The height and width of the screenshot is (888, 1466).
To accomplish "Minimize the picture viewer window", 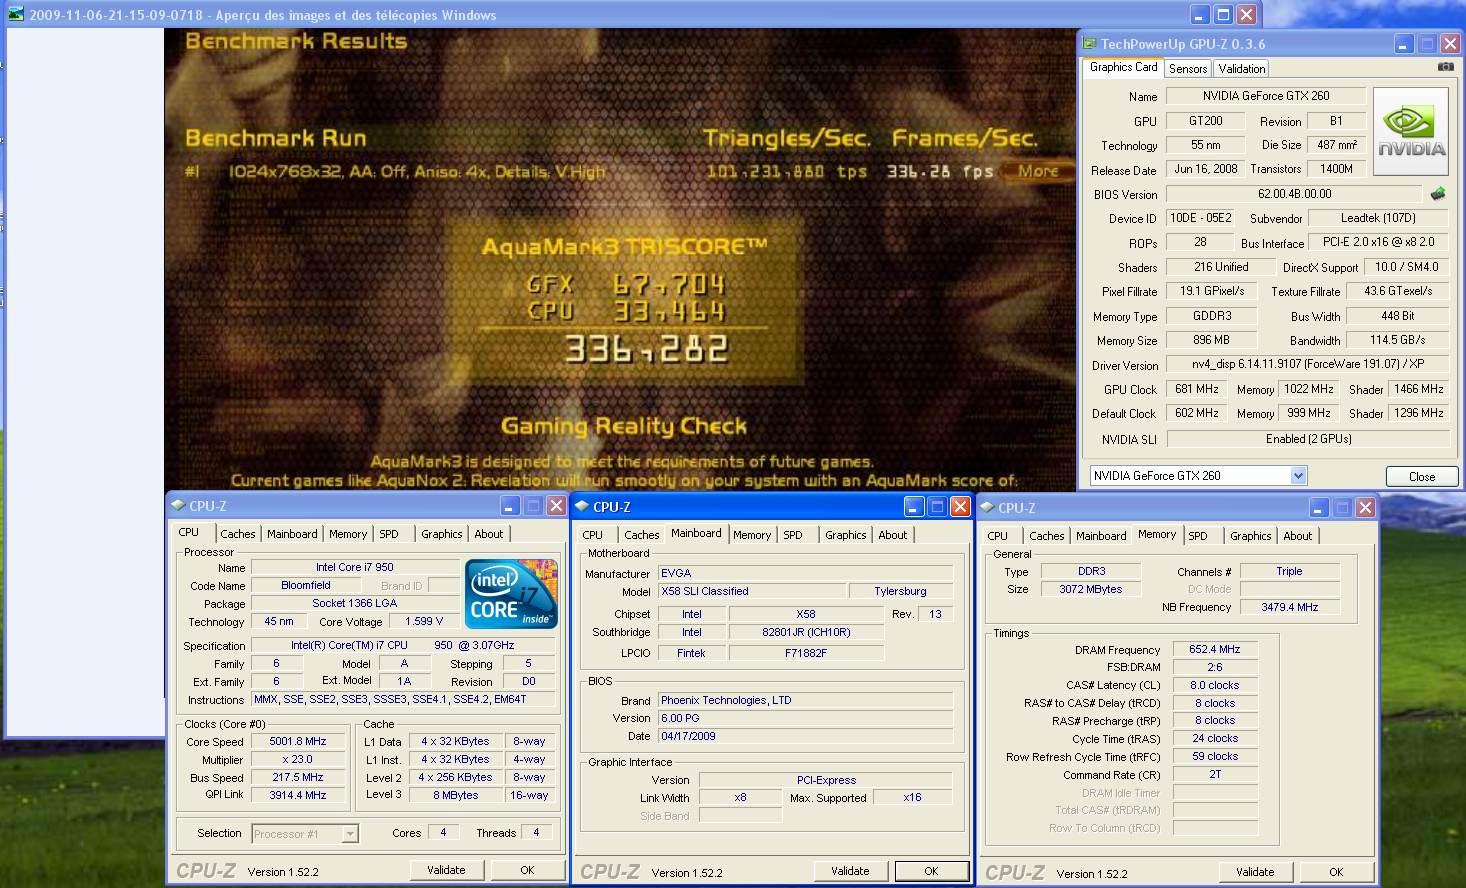I will 1200,14.
